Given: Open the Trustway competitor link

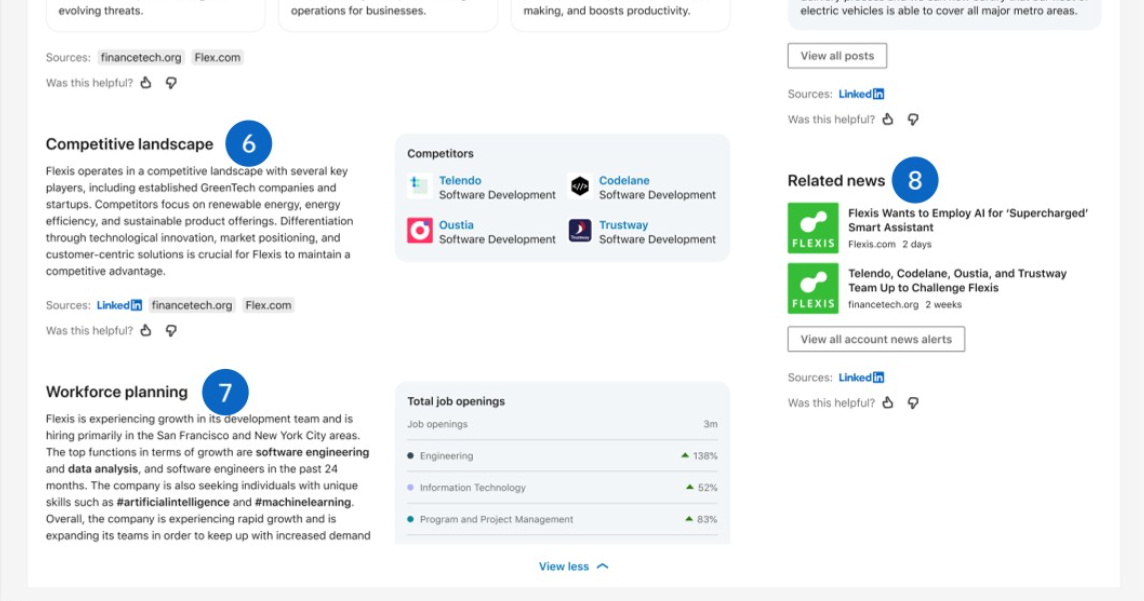Looking at the screenshot, I should coord(623,225).
